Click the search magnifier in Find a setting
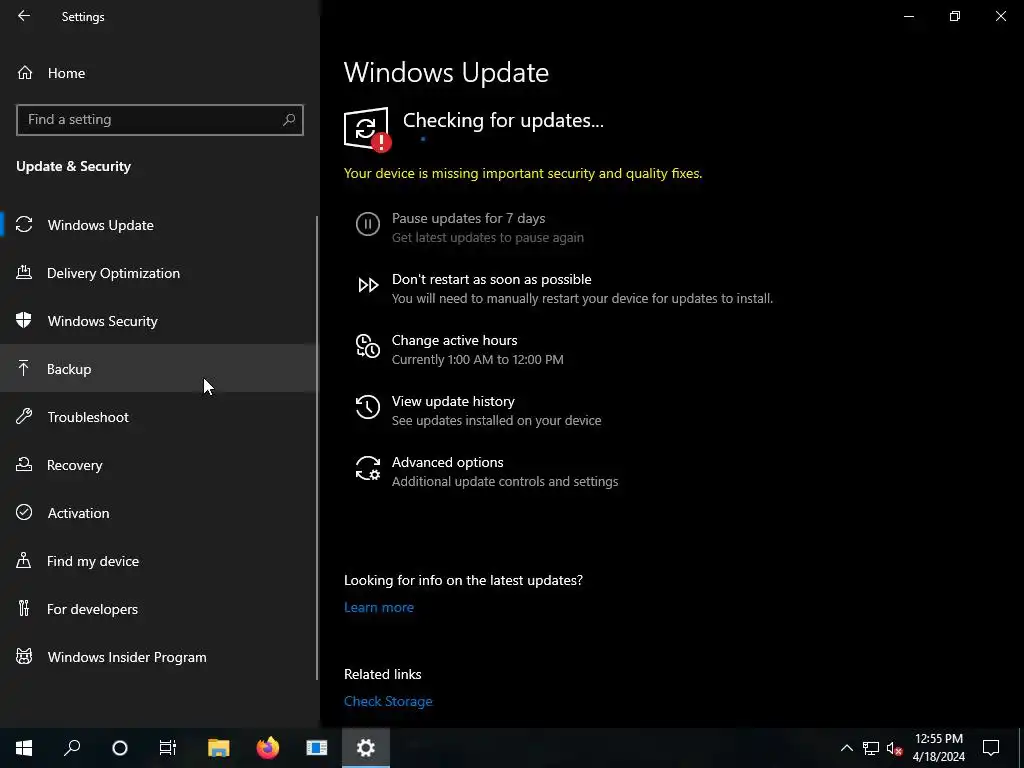Viewport: 1024px width, 768px height. [289, 120]
